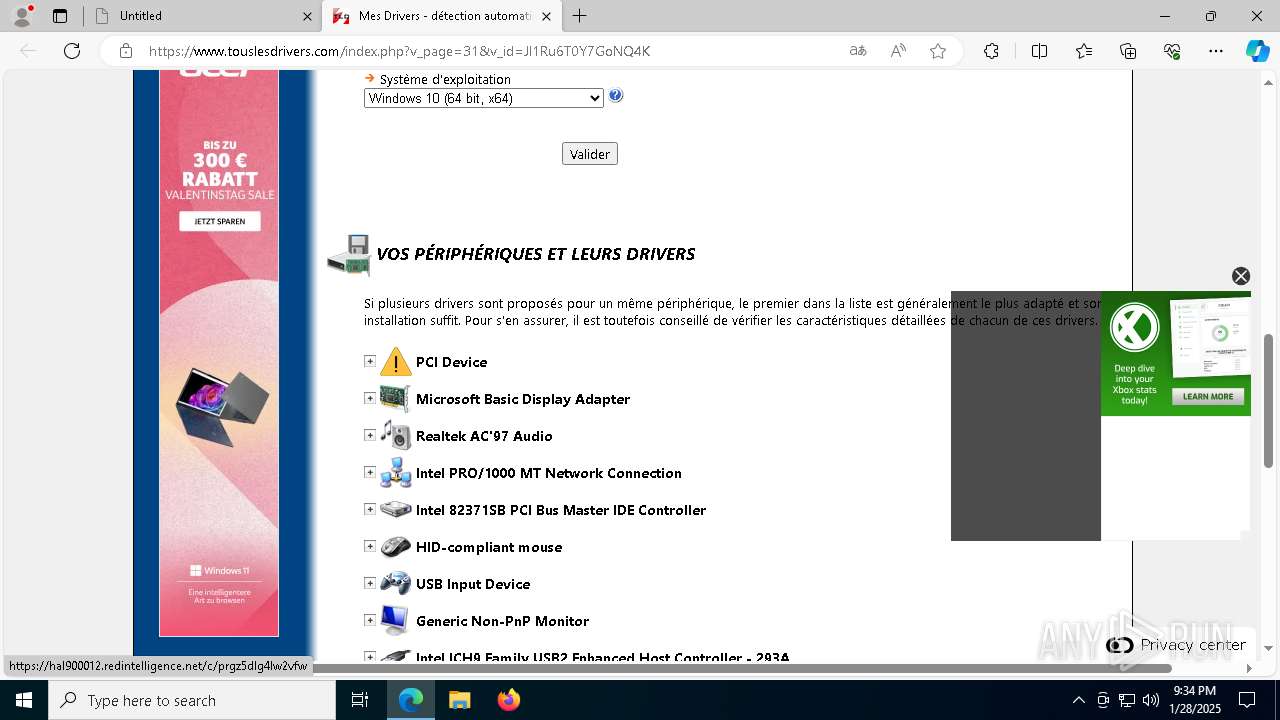The image size is (1280, 720).
Task: Click the Valider button
Action: (590, 154)
